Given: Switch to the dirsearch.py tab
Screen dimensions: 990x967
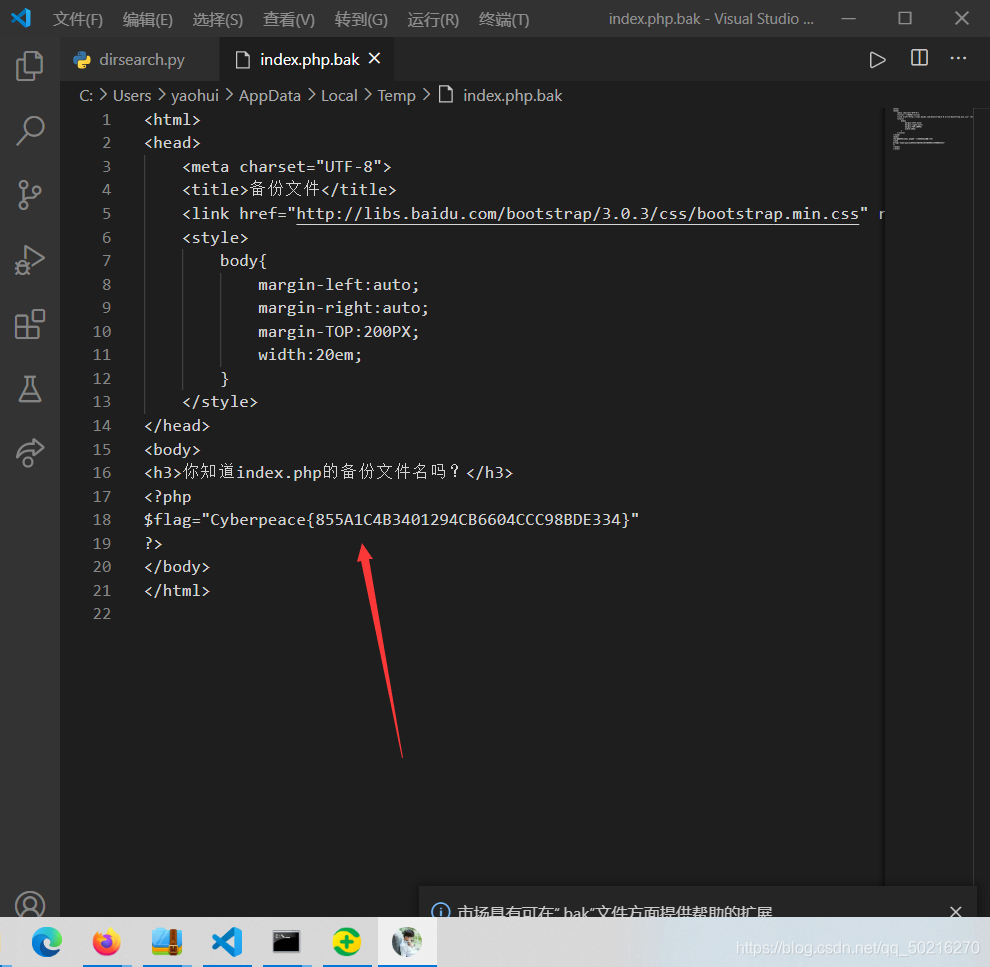Looking at the screenshot, I should click(140, 59).
